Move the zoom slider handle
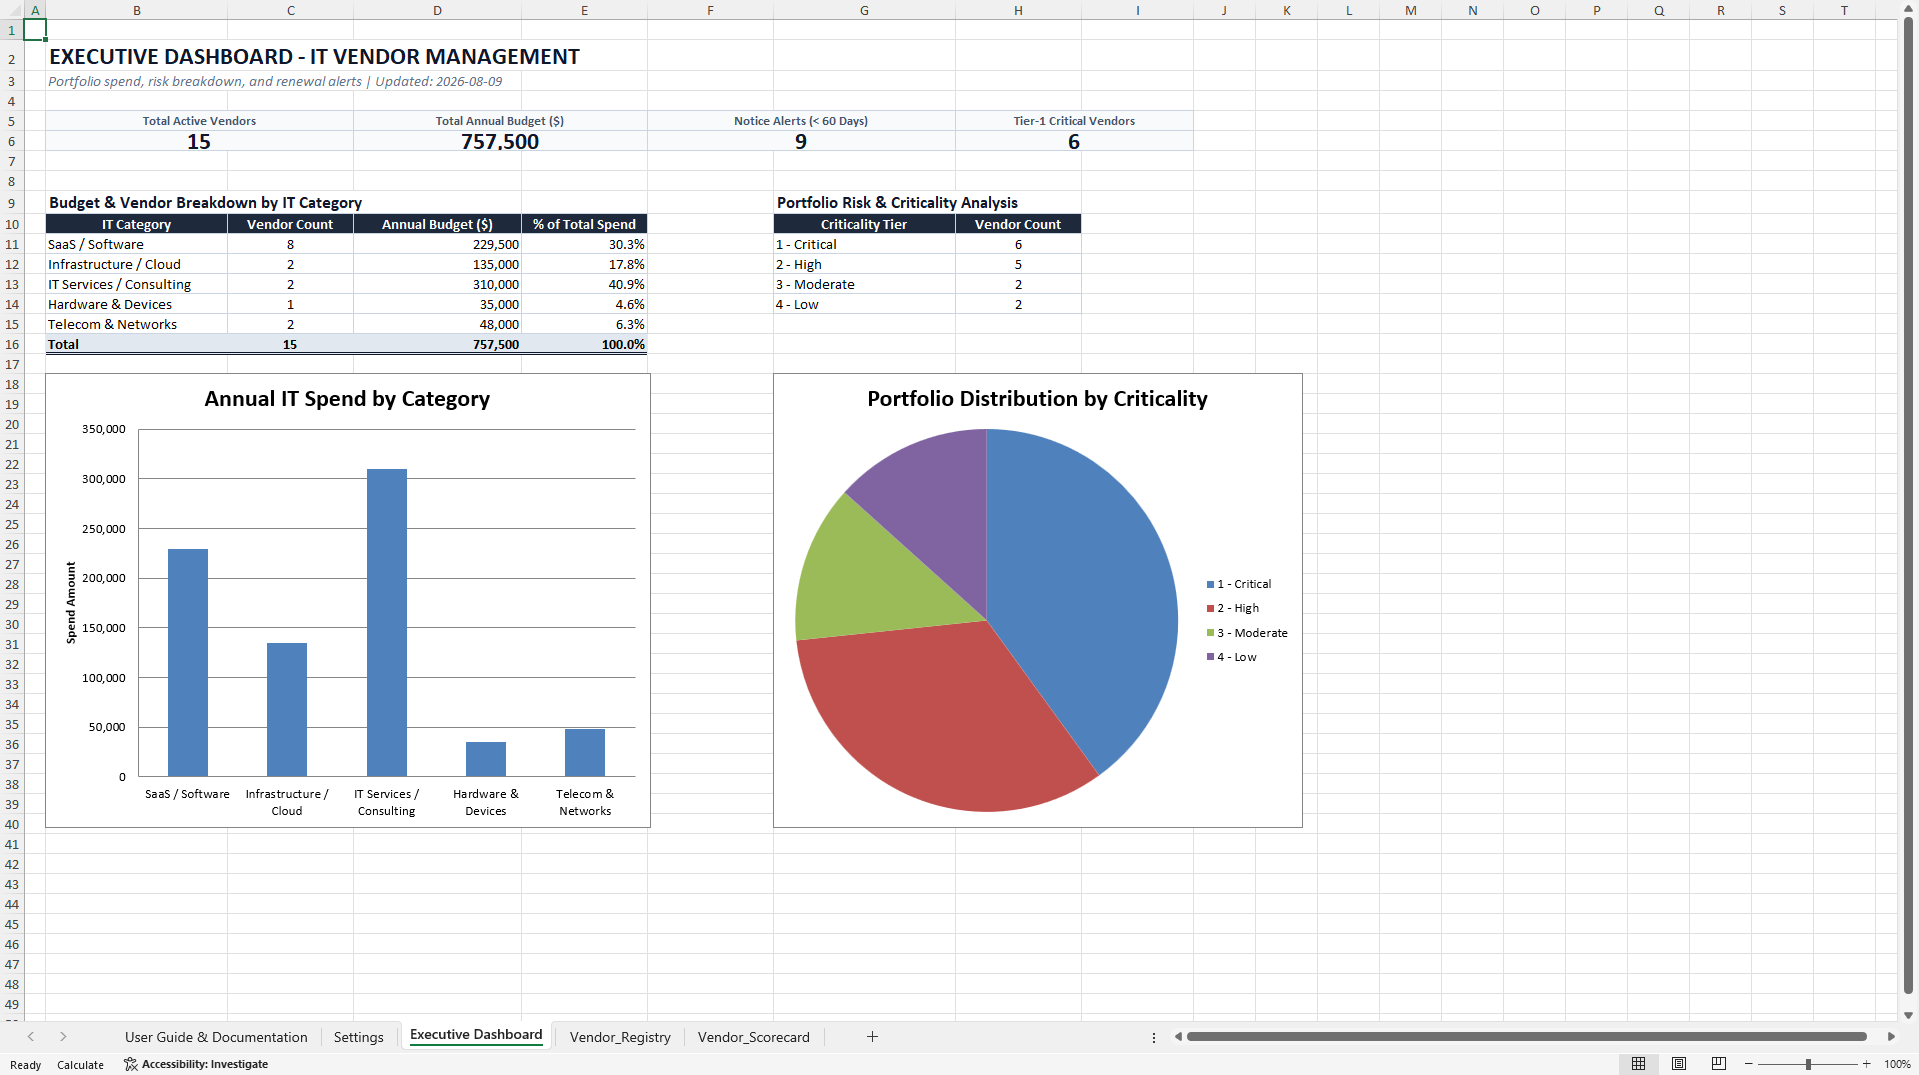The image size is (1919, 1075). (1808, 1064)
